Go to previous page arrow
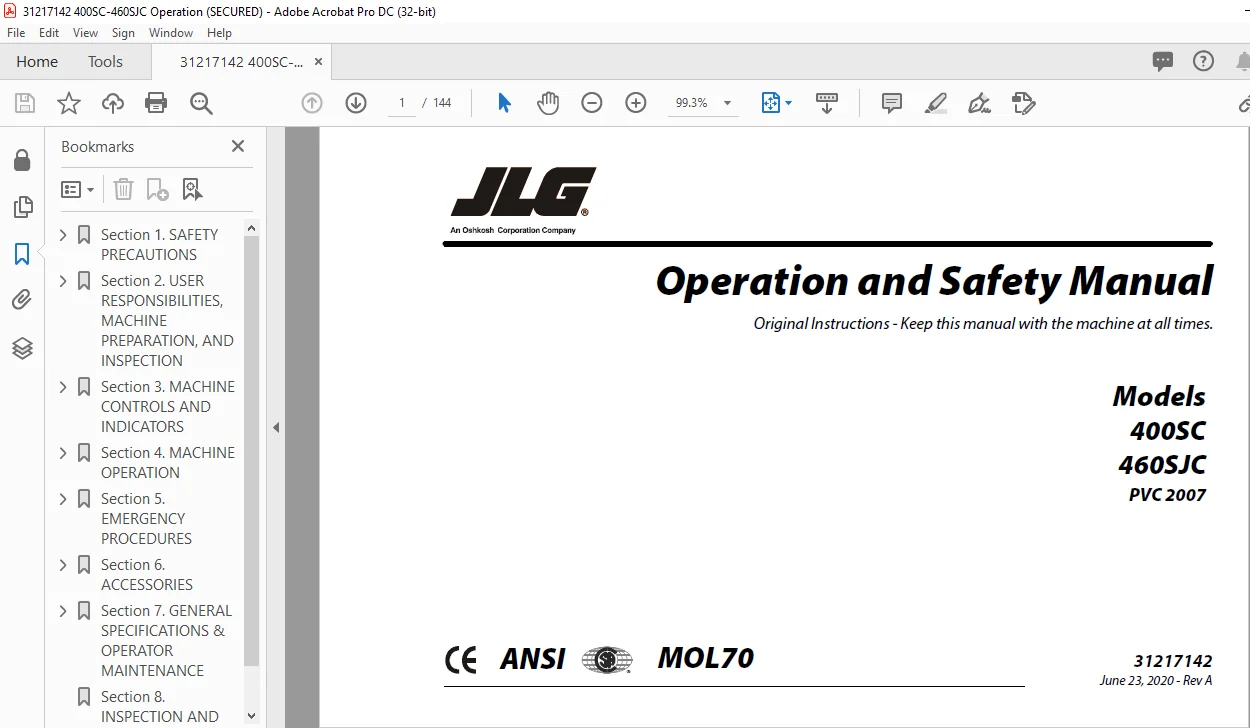The image size is (1250, 728). pyautogui.click(x=312, y=103)
